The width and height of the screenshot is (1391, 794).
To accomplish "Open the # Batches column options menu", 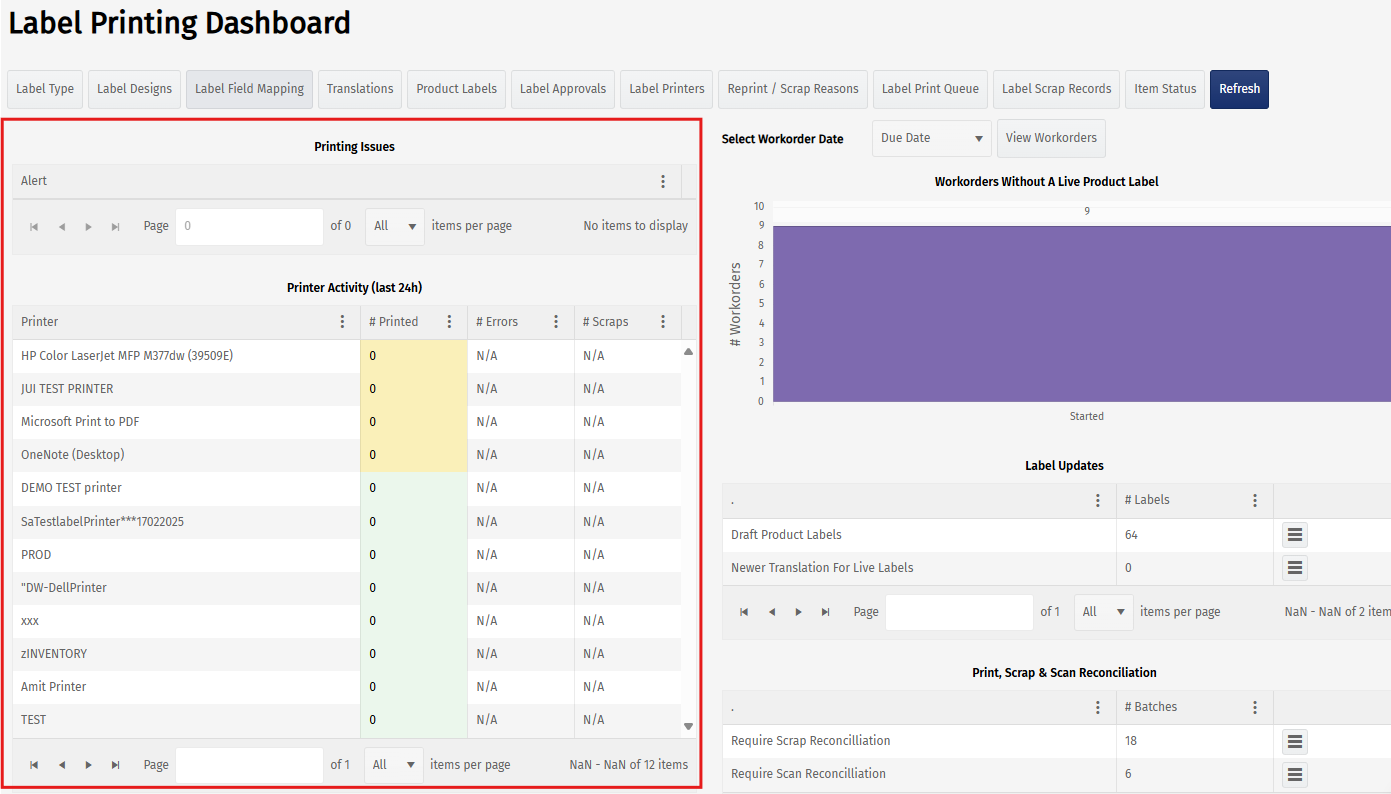I will point(1256,707).
